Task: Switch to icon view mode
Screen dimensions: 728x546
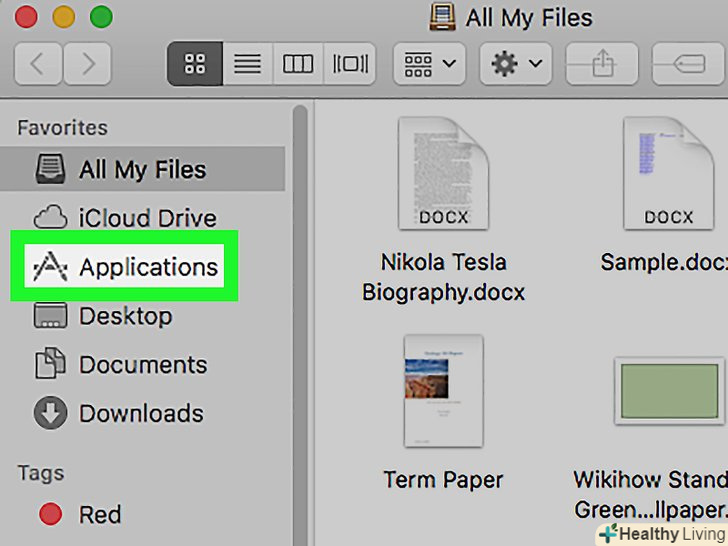Action: (x=195, y=65)
